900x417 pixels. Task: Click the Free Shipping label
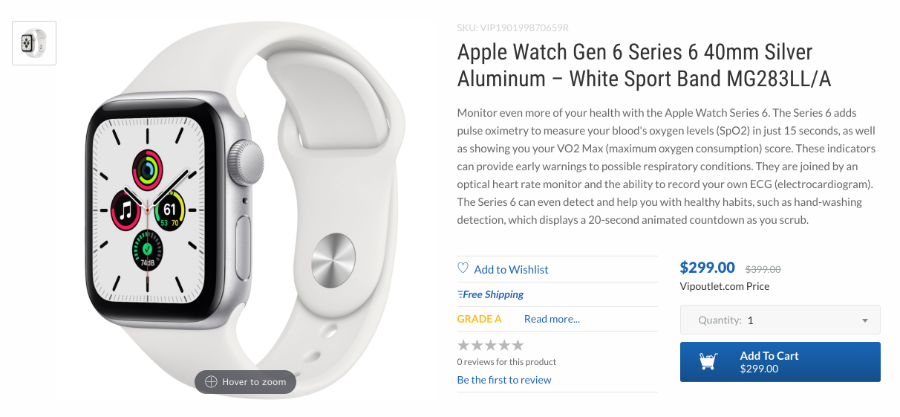(x=493, y=295)
